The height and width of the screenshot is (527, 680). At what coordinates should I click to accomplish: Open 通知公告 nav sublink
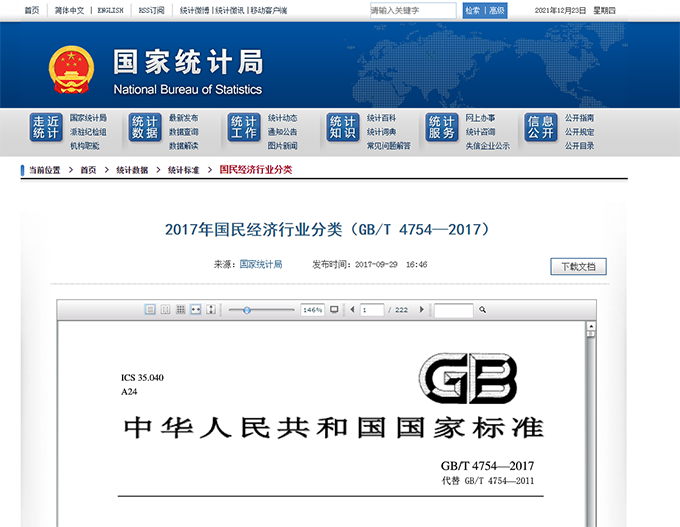282,132
